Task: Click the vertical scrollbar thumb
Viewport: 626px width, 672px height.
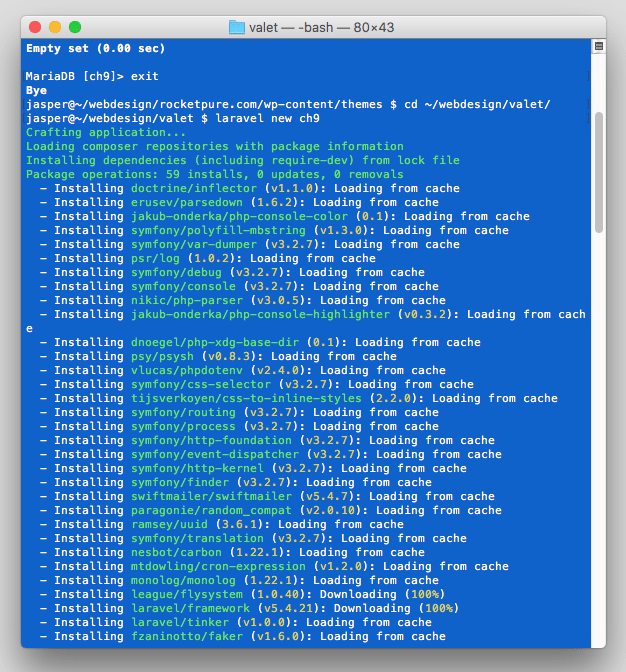Action: [599, 172]
